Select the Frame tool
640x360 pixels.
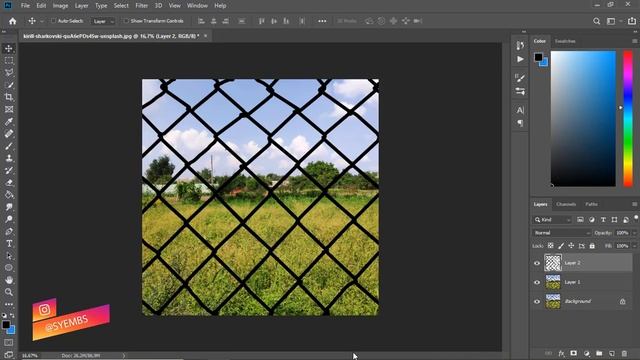pyautogui.click(x=9, y=109)
